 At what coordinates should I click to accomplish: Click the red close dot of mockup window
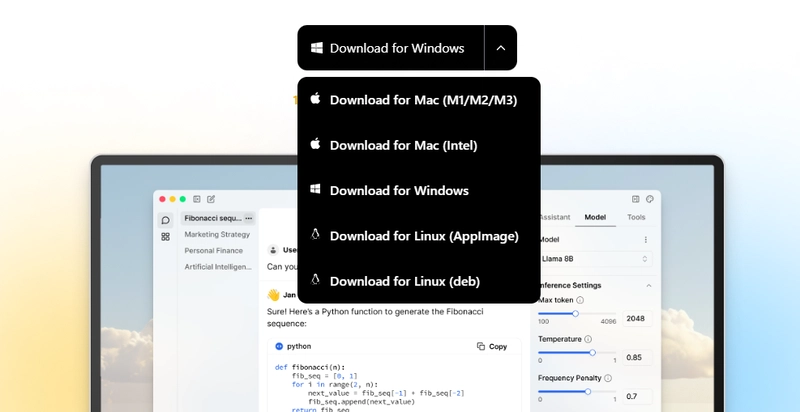(162, 199)
